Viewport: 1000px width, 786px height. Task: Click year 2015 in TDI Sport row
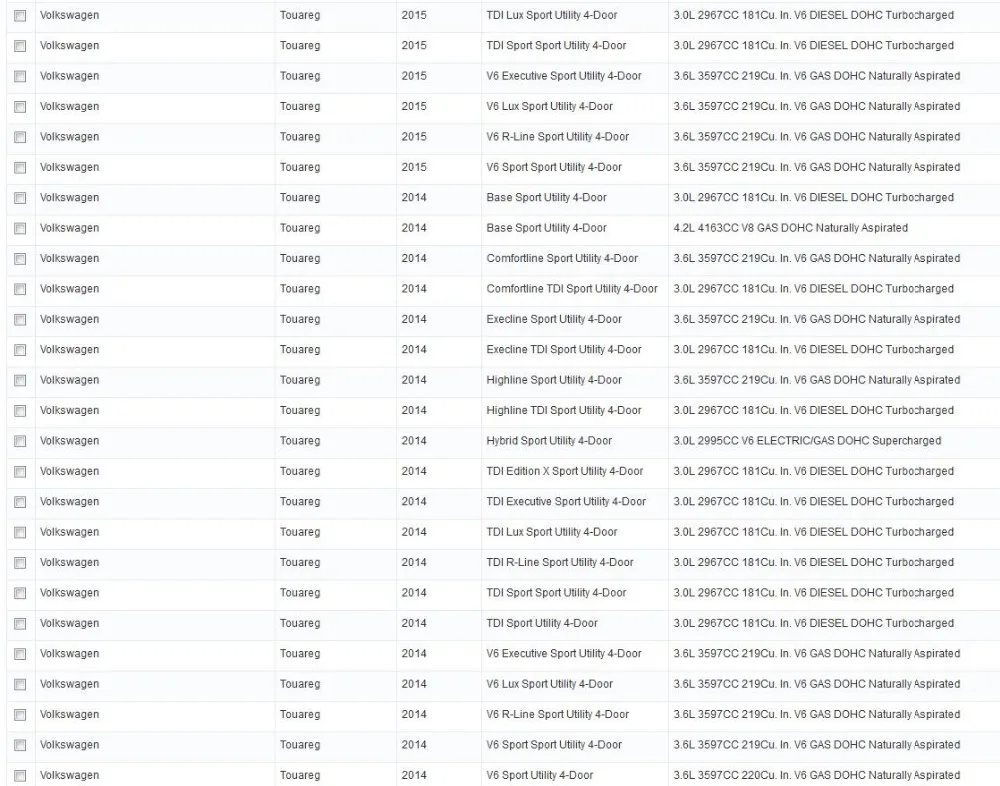(414, 46)
